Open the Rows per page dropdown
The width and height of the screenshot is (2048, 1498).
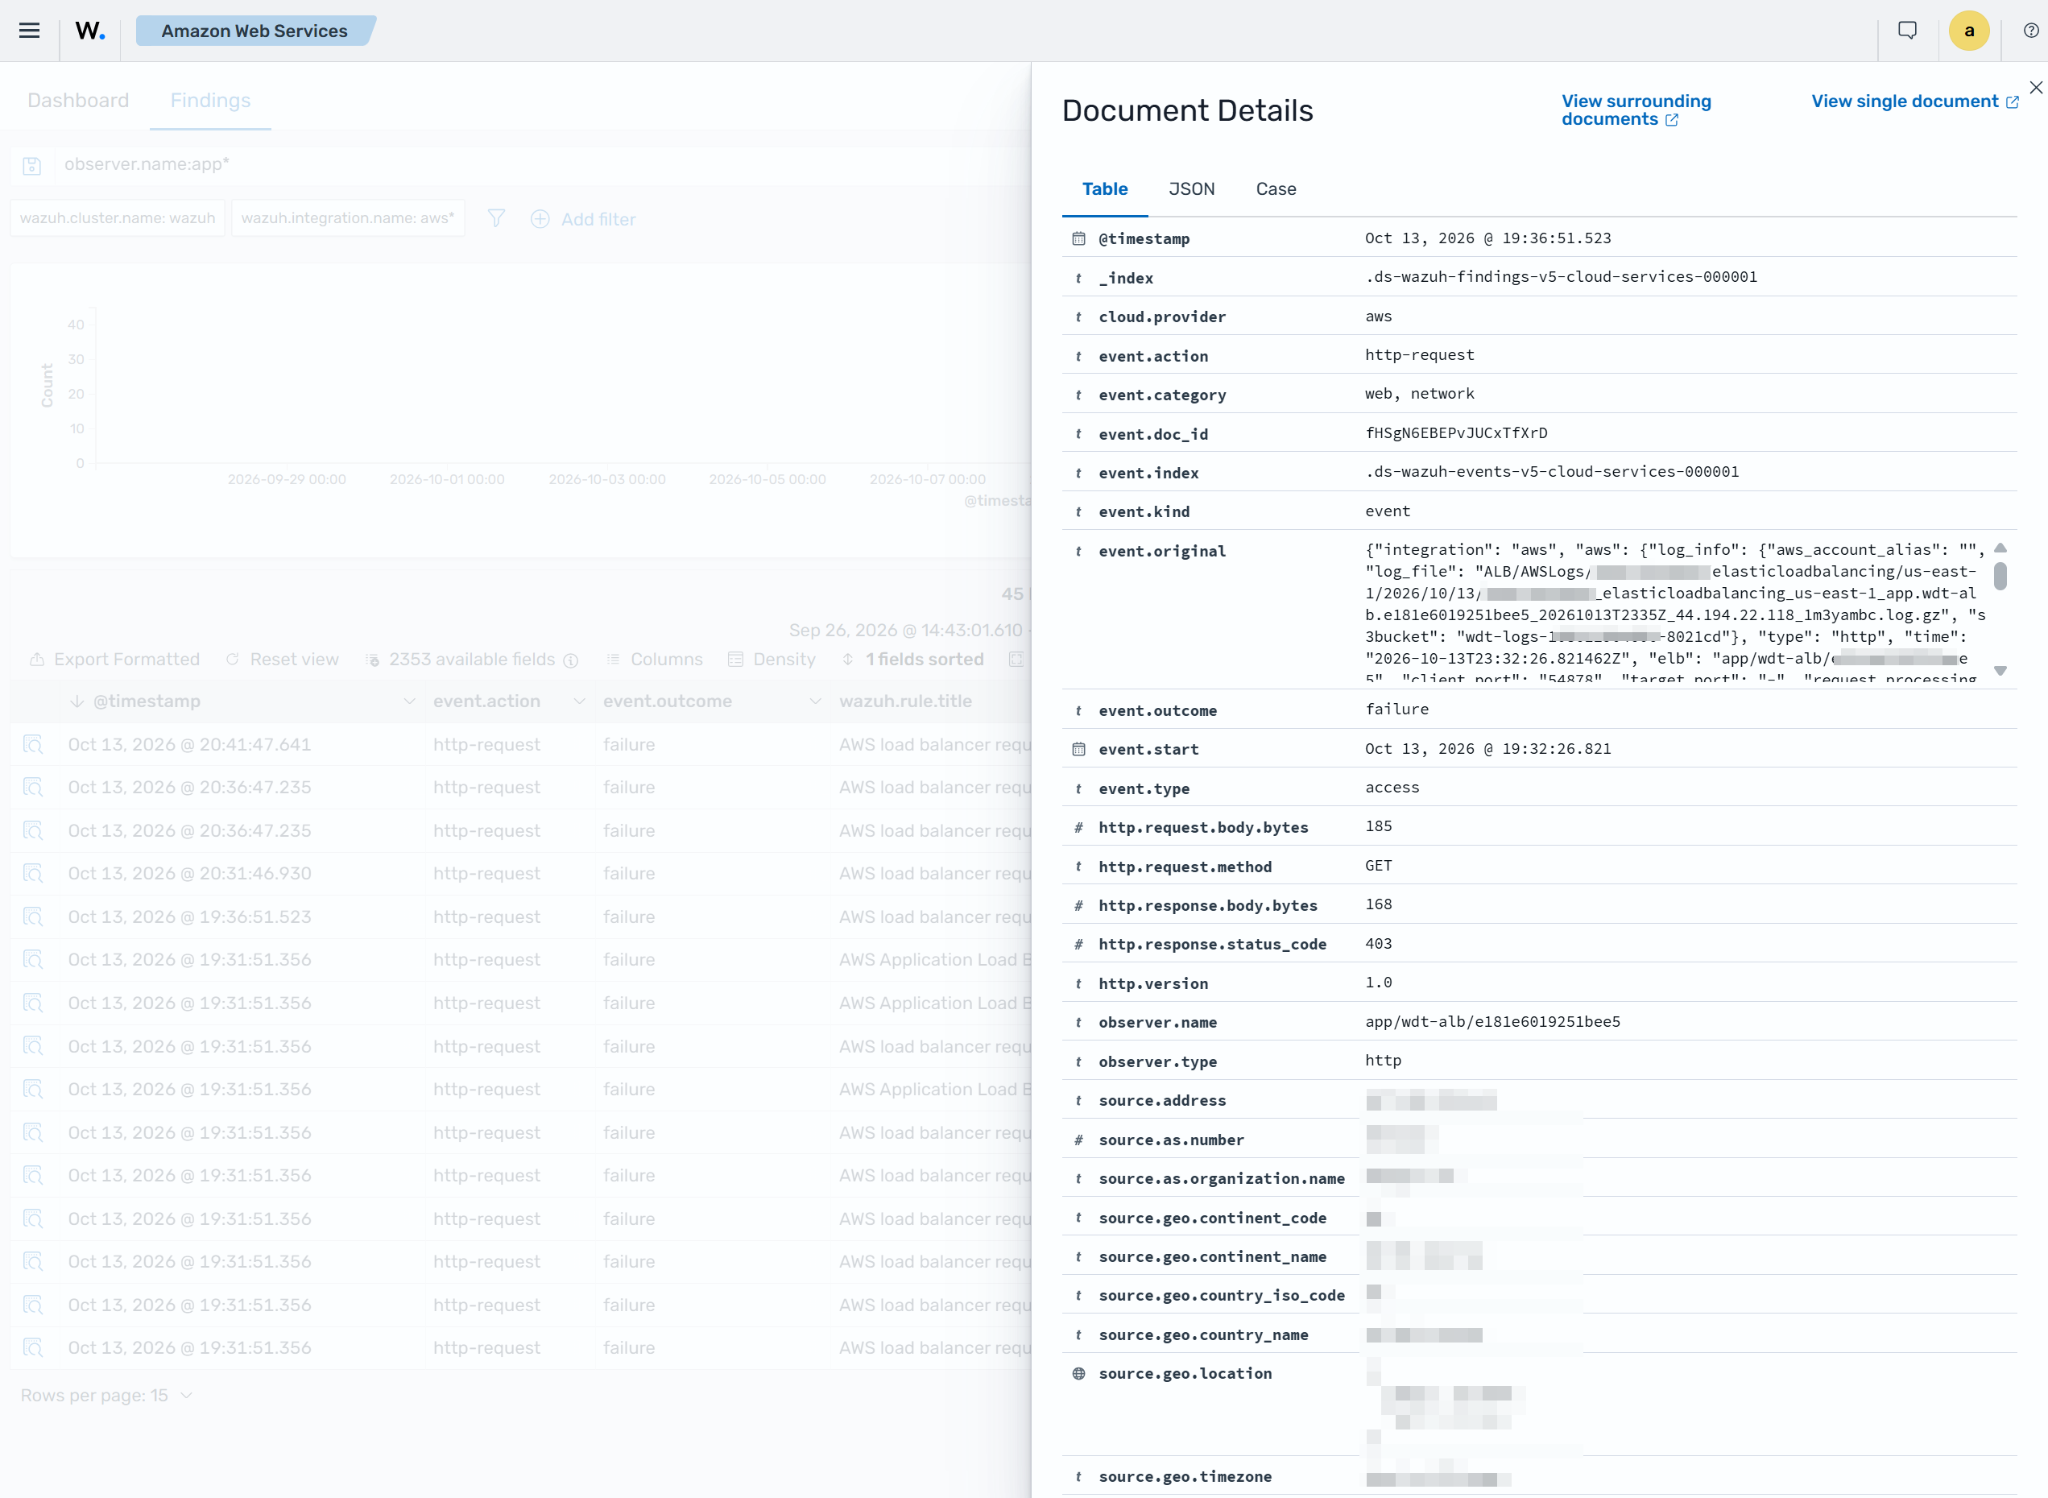pyautogui.click(x=106, y=1395)
